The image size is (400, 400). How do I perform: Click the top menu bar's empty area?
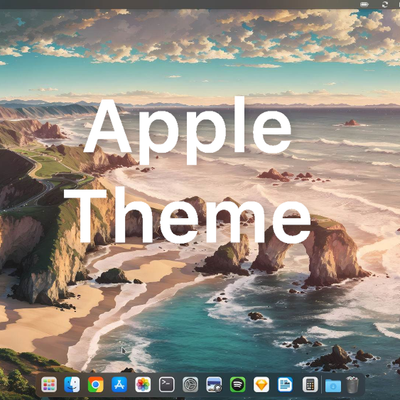tap(180, 4)
